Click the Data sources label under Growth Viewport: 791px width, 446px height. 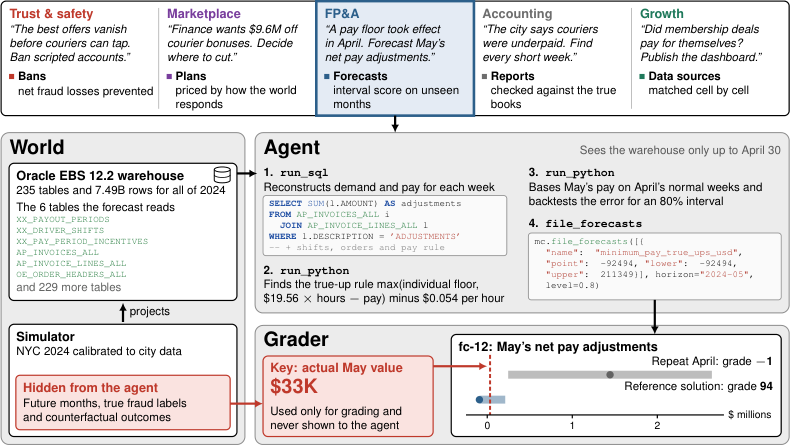point(685,76)
